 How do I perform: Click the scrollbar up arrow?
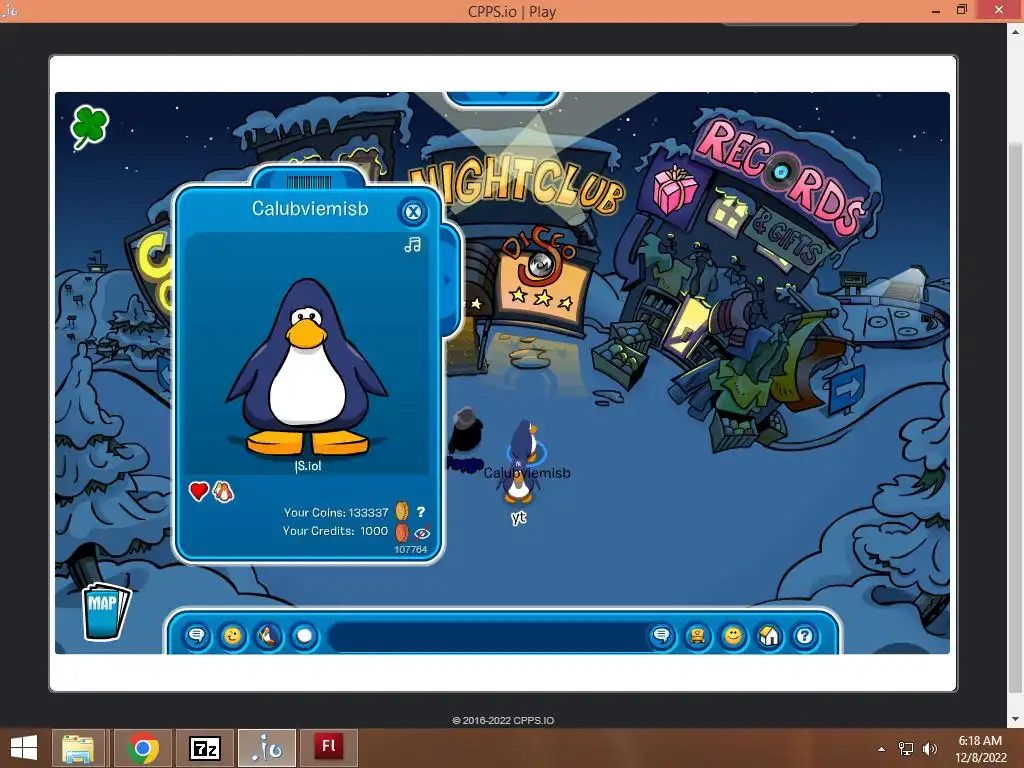coord(1016,31)
